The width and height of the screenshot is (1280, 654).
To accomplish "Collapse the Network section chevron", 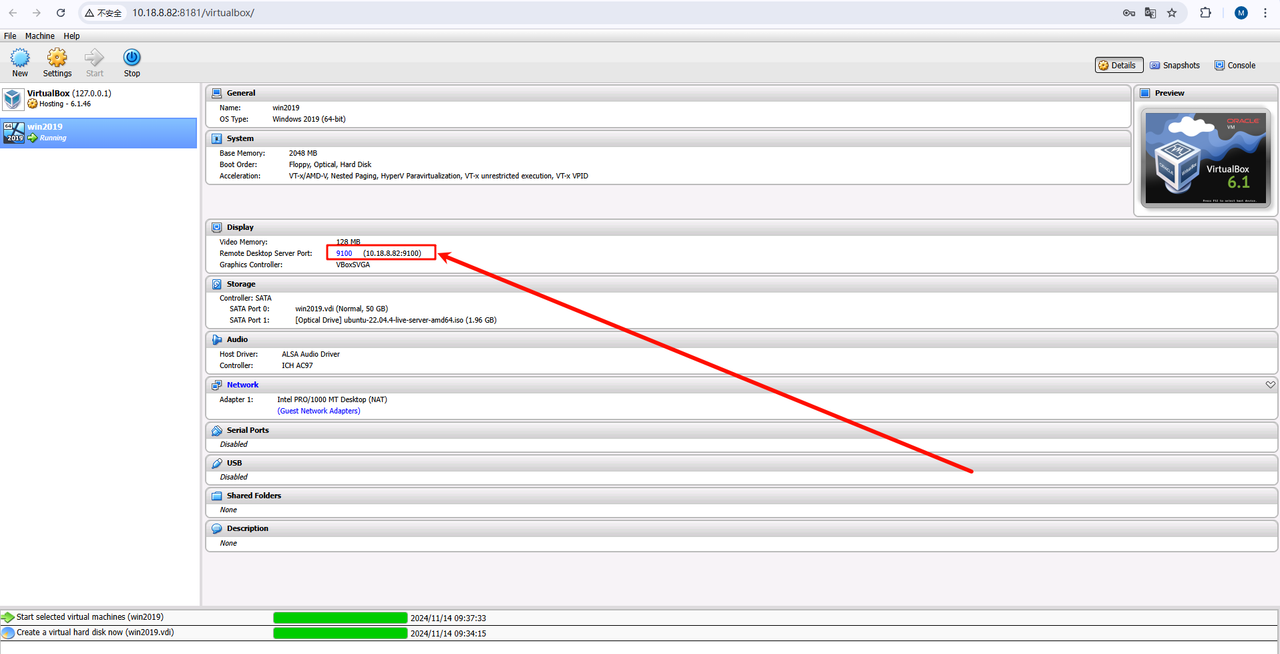I will click(x=1270, y=384).
